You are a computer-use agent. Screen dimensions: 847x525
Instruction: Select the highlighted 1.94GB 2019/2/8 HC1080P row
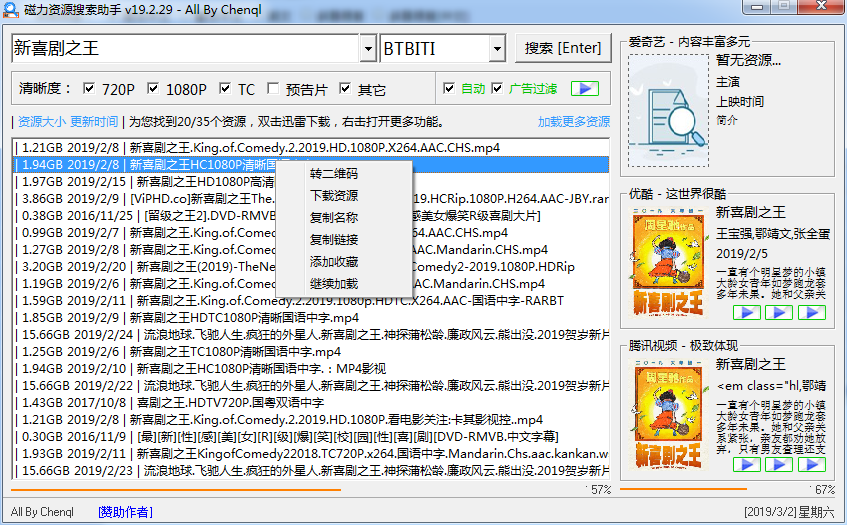(311, 165)
